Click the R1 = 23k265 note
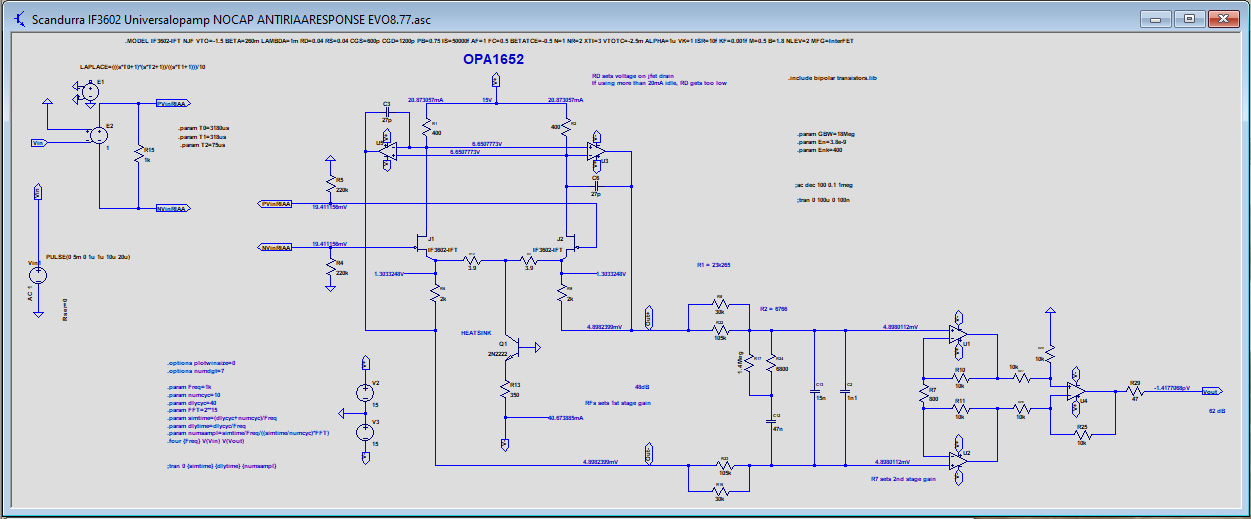This screenshot has width=1251, height=519. (x=714, y=264)
